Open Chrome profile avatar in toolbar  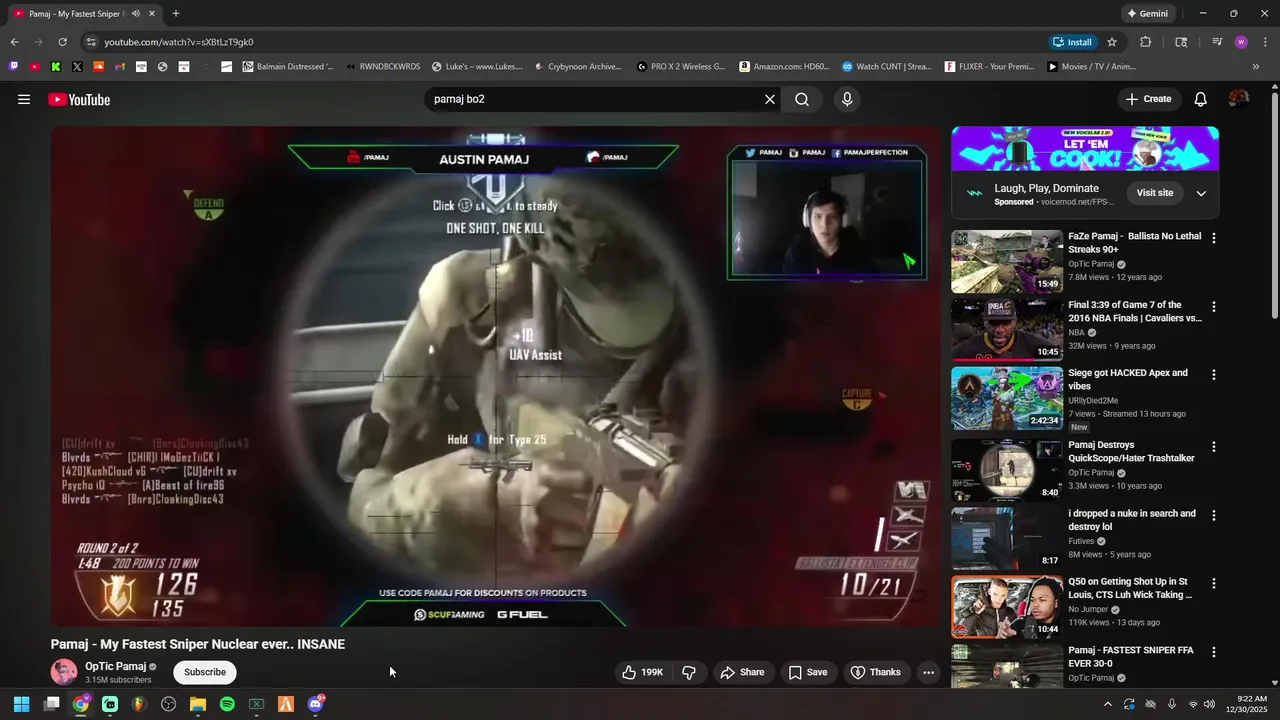coord(1241,42)
